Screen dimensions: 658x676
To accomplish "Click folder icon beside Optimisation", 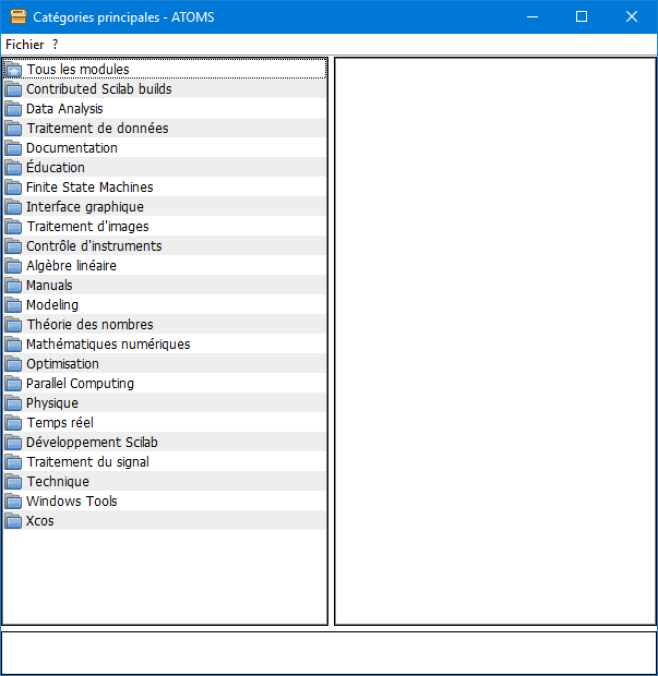I will tap(14, 364).
